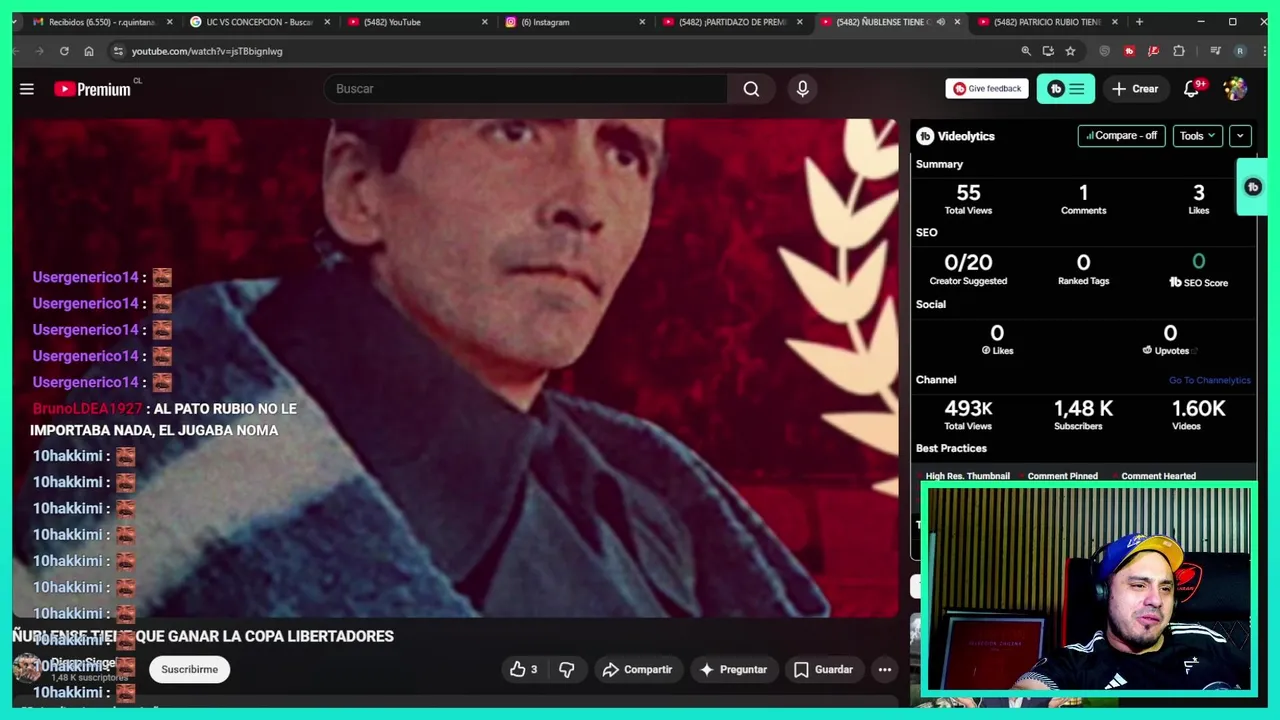Open the account avatar menu
The image size is (1280, 720).
coord(1235,89)
